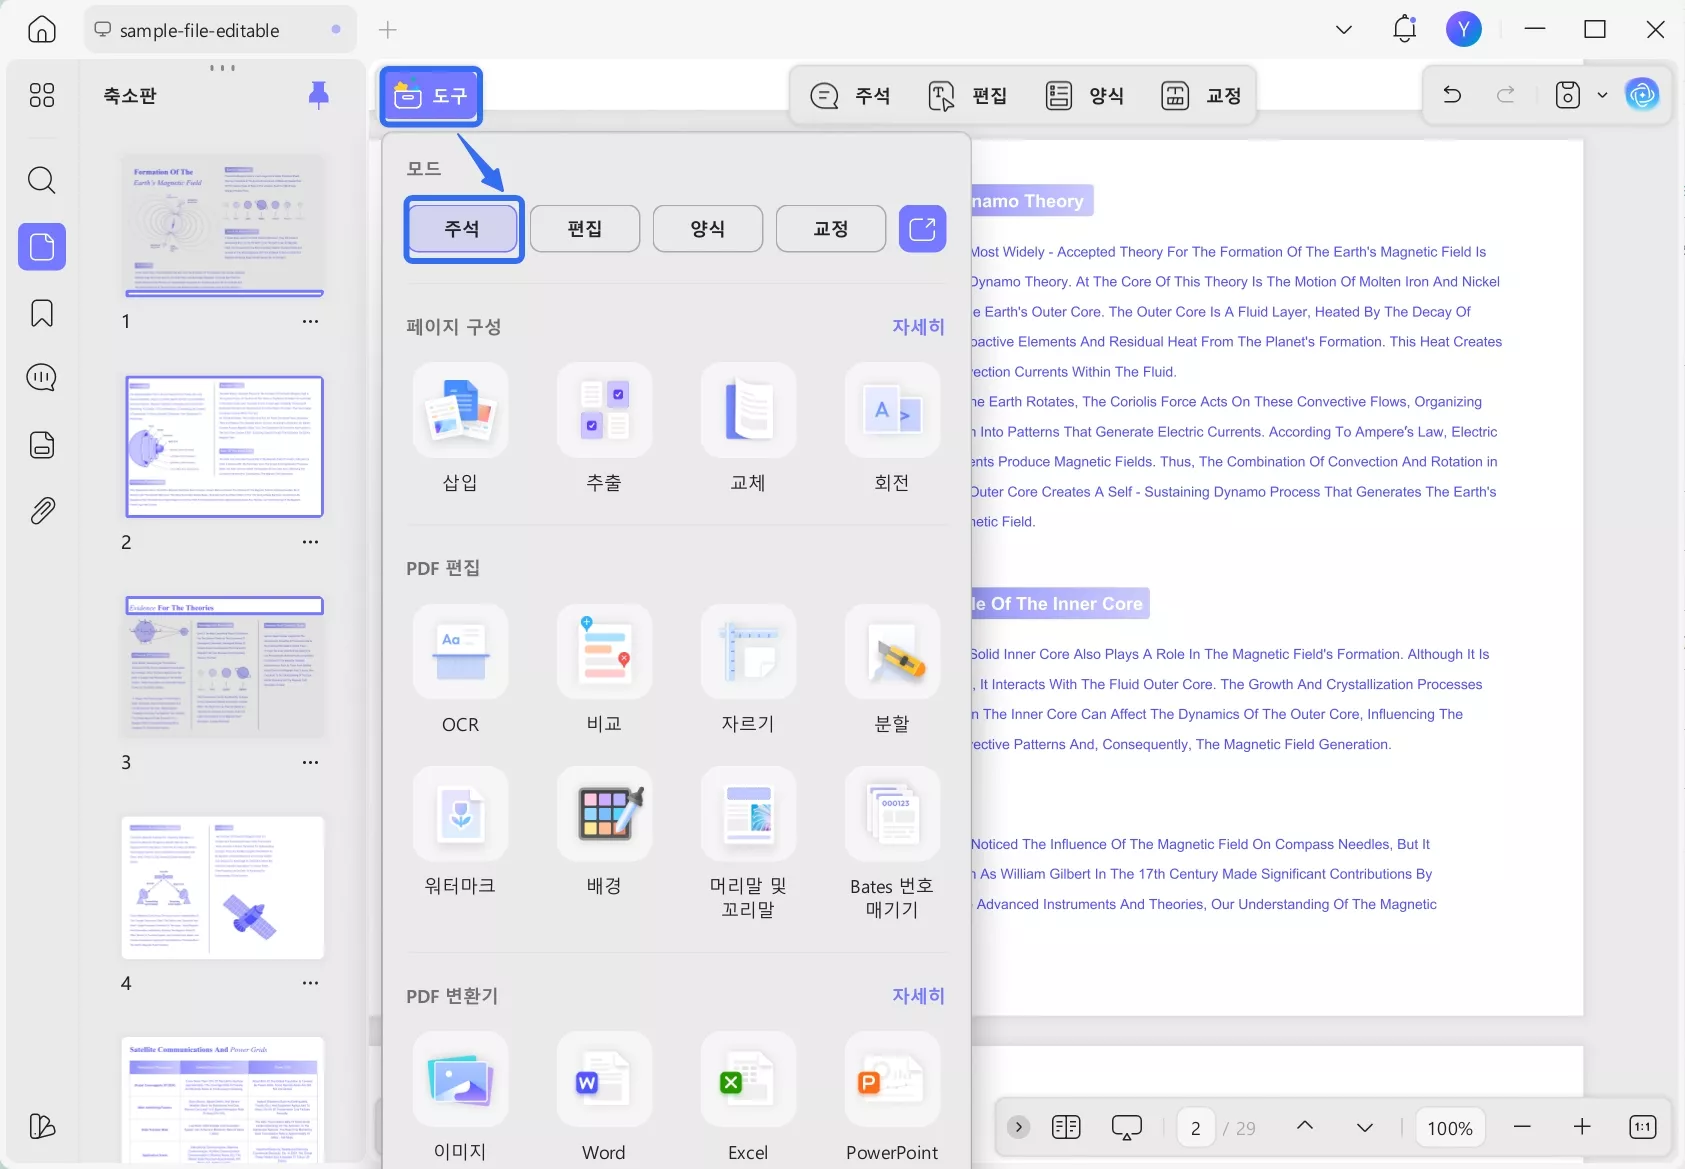This screenshot has width=1685, height=1169.
Task: Click the page number field showing 2
Action: pyautogui.click(x=1196, y=1128)
